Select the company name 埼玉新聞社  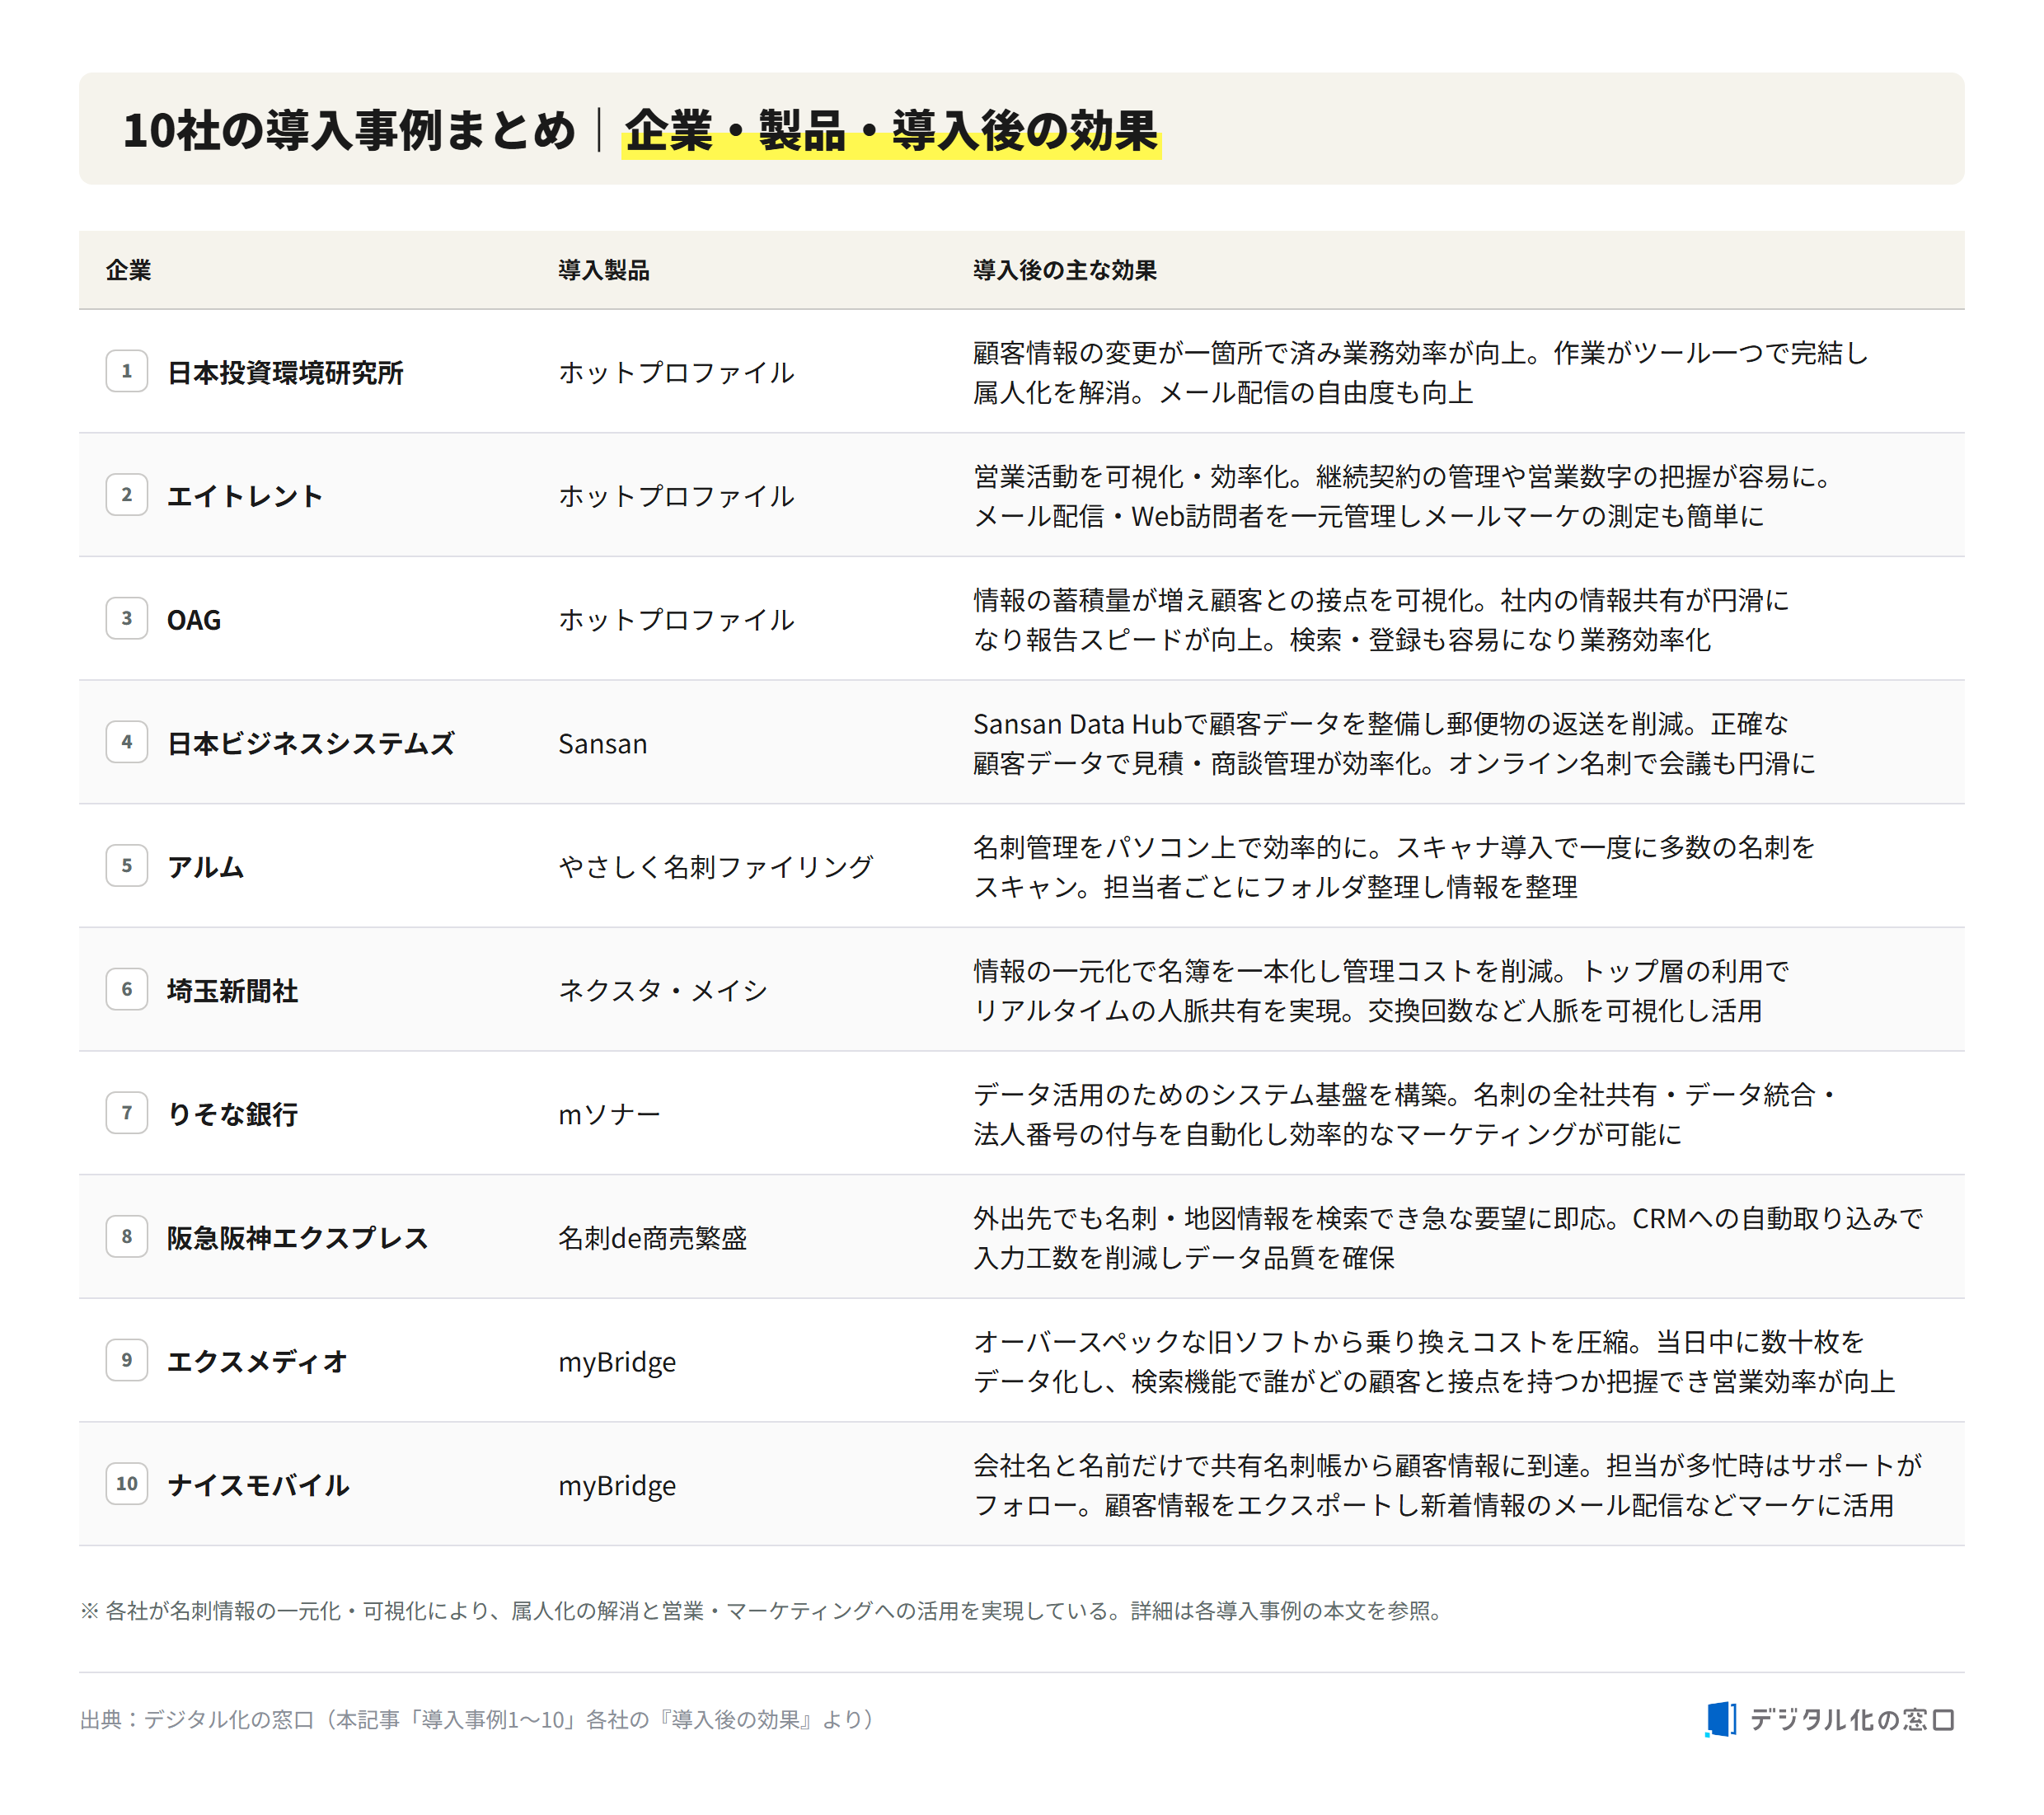click(232, 991)
